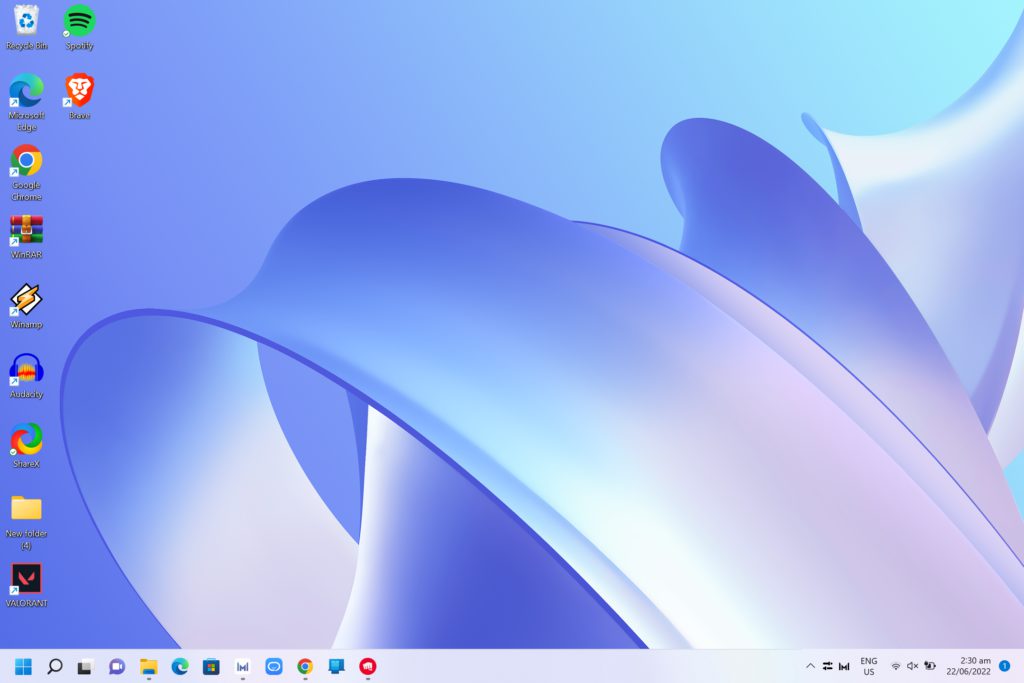
Task: Select the Audacity desktop shortcut
Action: pos(26,376)
